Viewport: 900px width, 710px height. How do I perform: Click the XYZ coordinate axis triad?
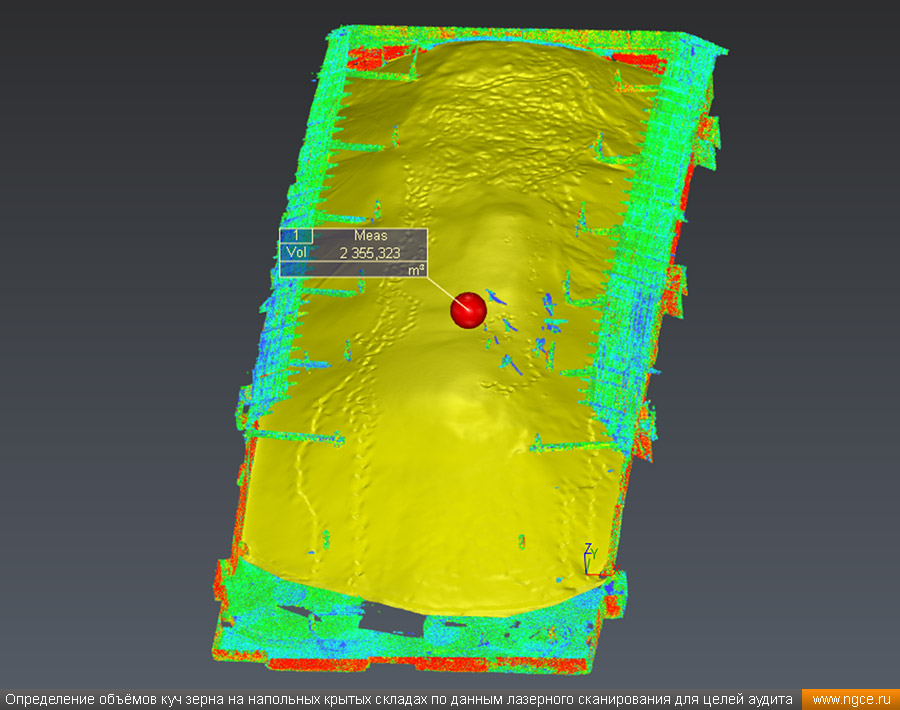(x=592, y=562)
